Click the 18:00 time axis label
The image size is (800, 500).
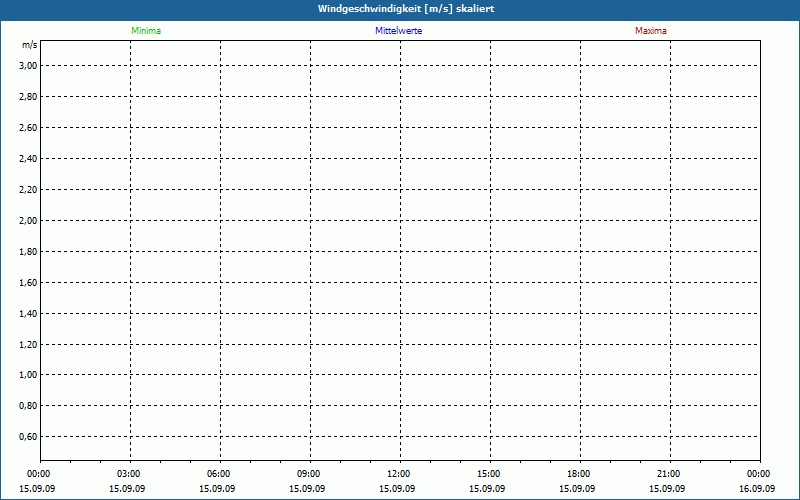579,474
